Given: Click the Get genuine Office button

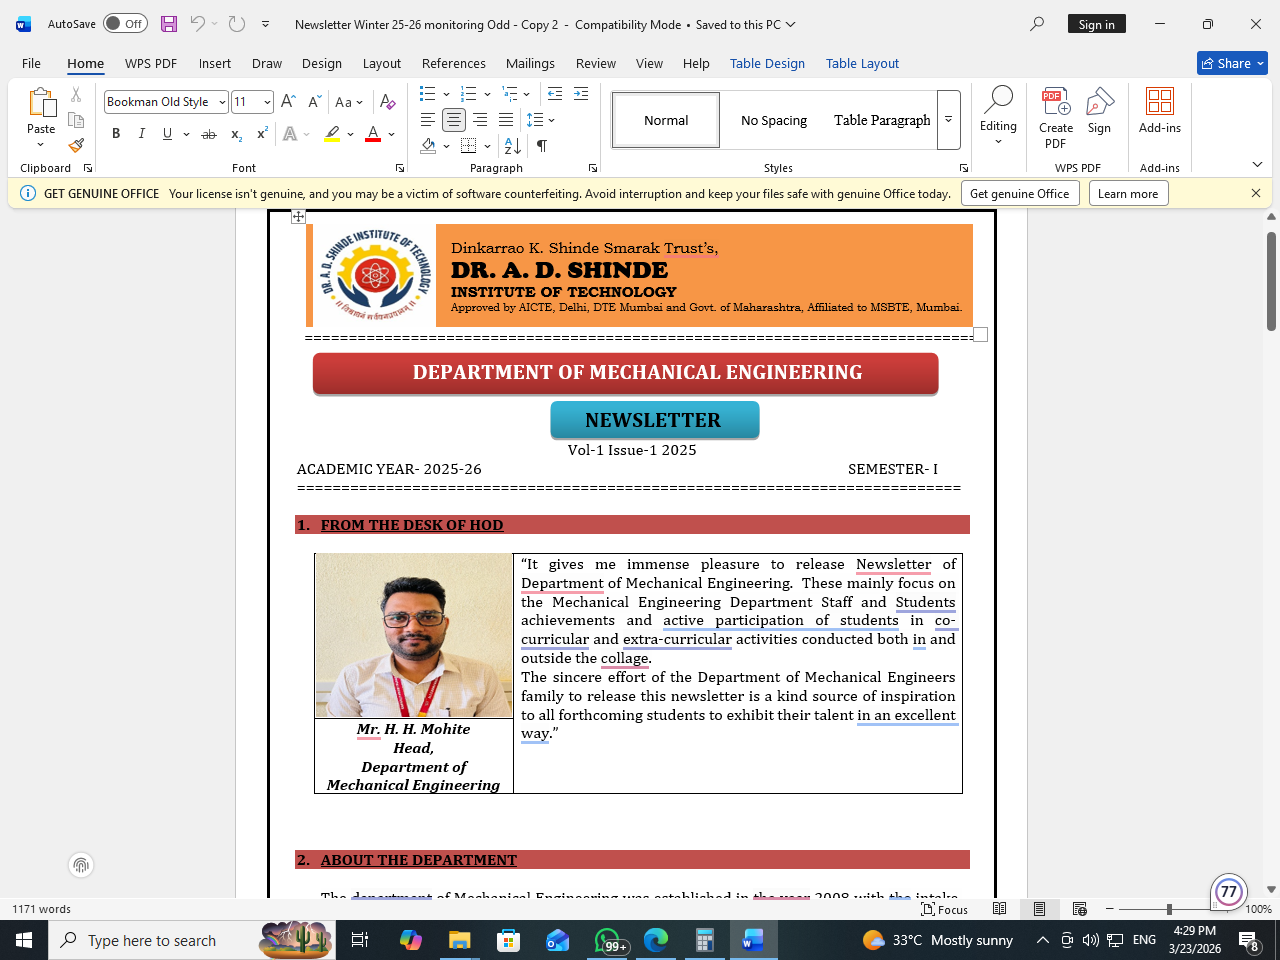Looking at the screenshot, I should (x=1019, y=194).
